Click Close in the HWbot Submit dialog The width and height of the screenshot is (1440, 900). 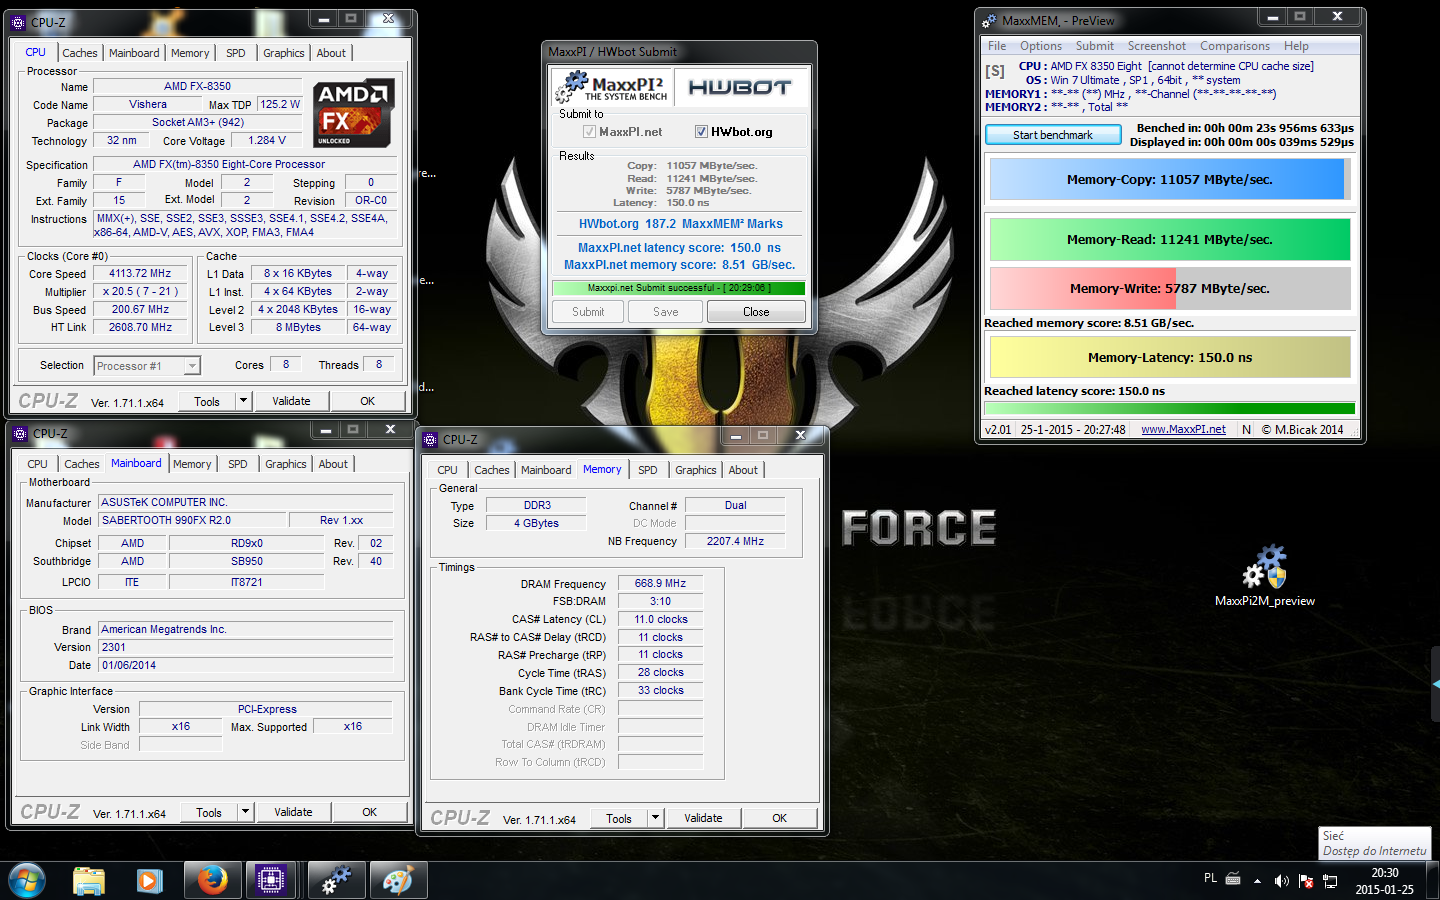[x=756, y=312]
